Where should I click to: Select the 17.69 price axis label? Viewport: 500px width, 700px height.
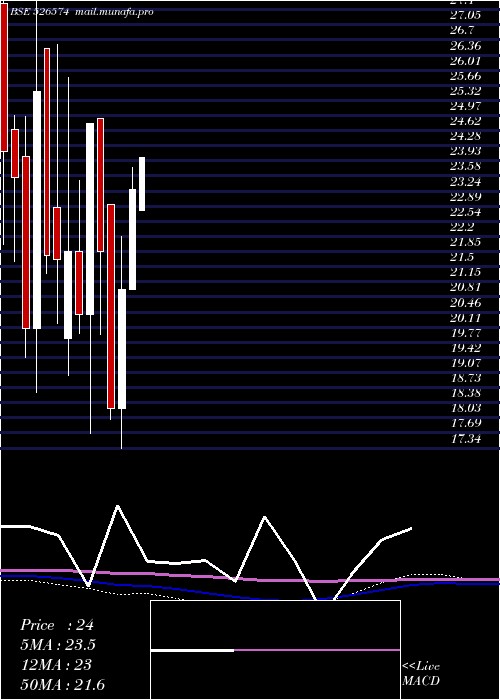click(466, 424)
